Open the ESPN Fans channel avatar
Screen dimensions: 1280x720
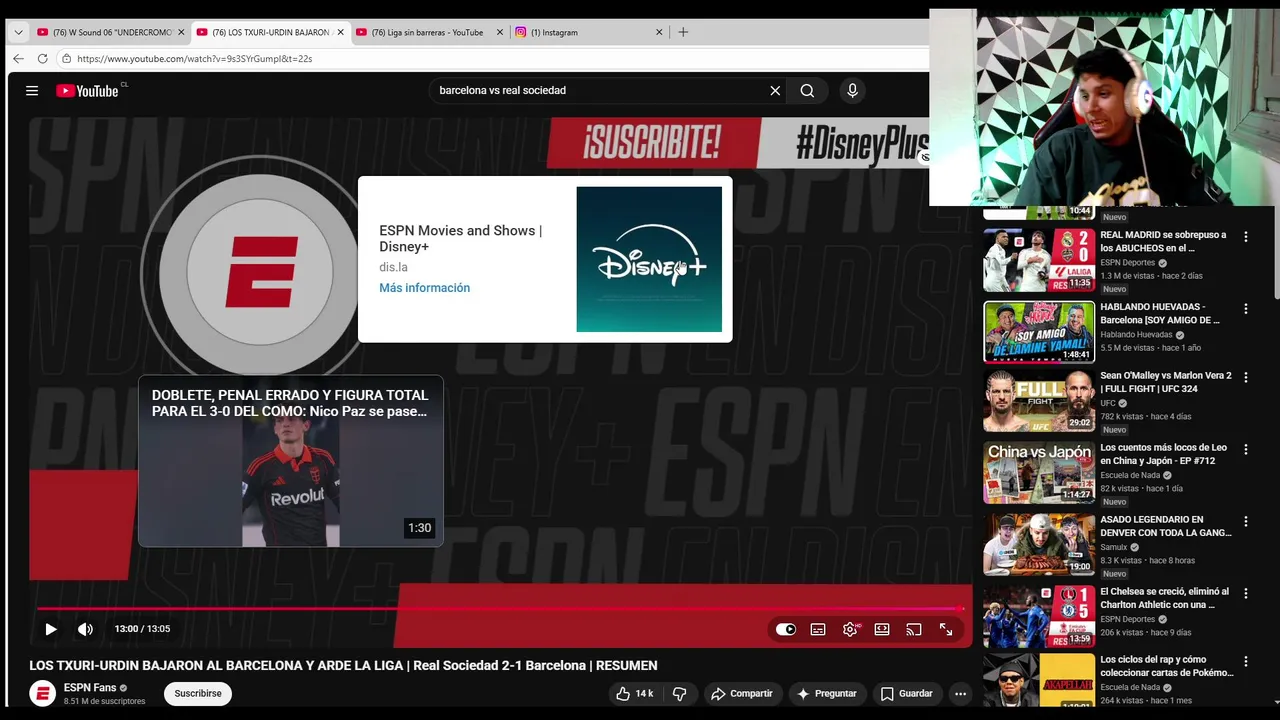point(42,693)
